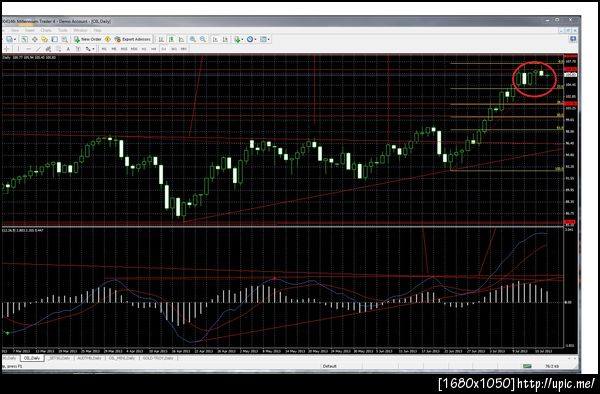Open the Help menu

(x=98, y=30)
